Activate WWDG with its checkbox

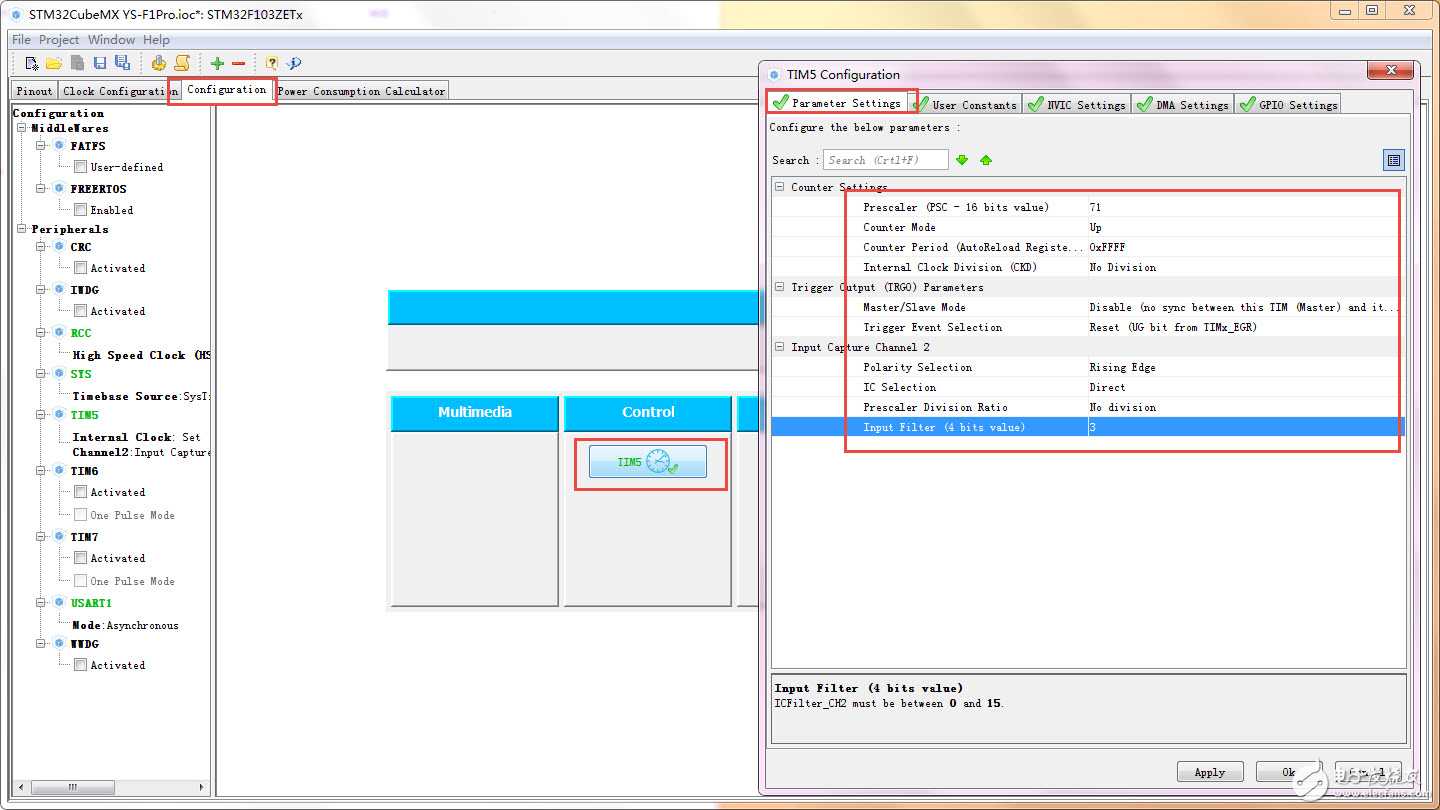80,665
